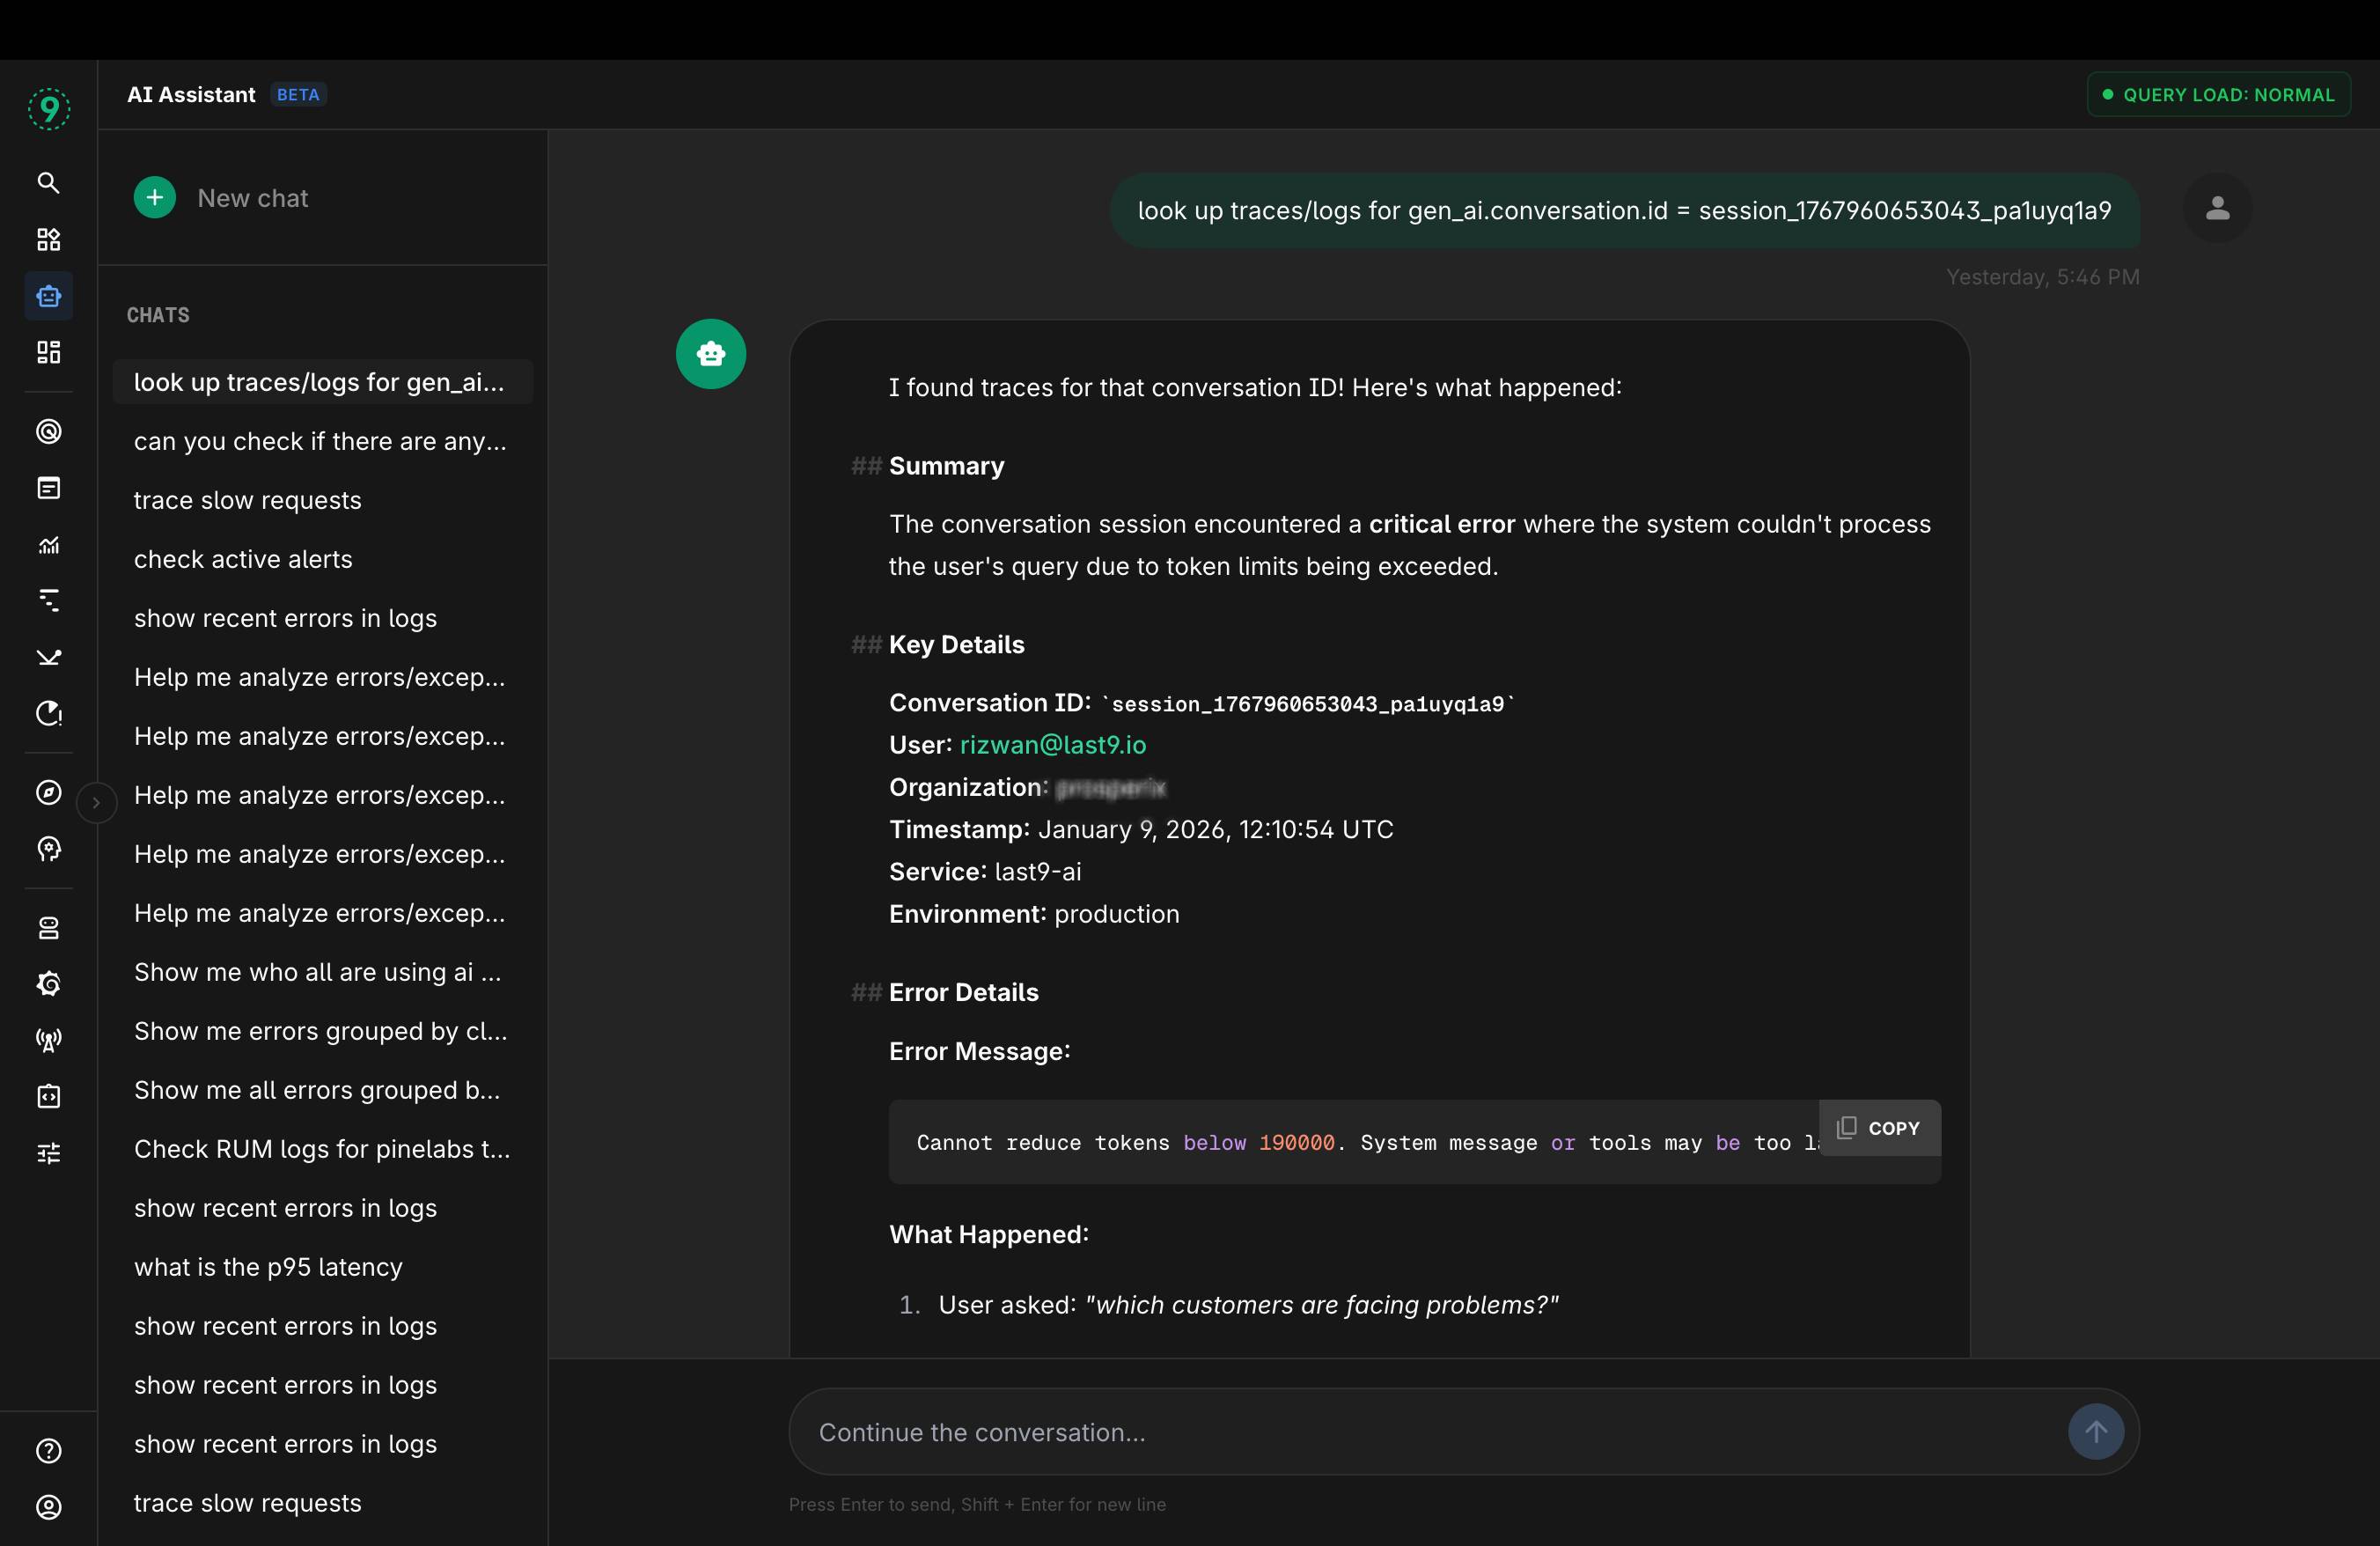Expand the collapsed sidebar with chevron arrow
Image resolution: width=2380 pixels, height=1546 pixels.
pyautogui.click(x=96, y=802)
